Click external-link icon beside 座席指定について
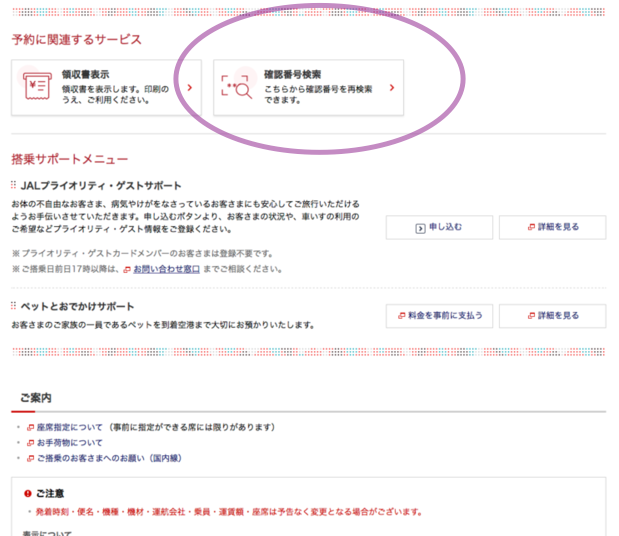 30,427
